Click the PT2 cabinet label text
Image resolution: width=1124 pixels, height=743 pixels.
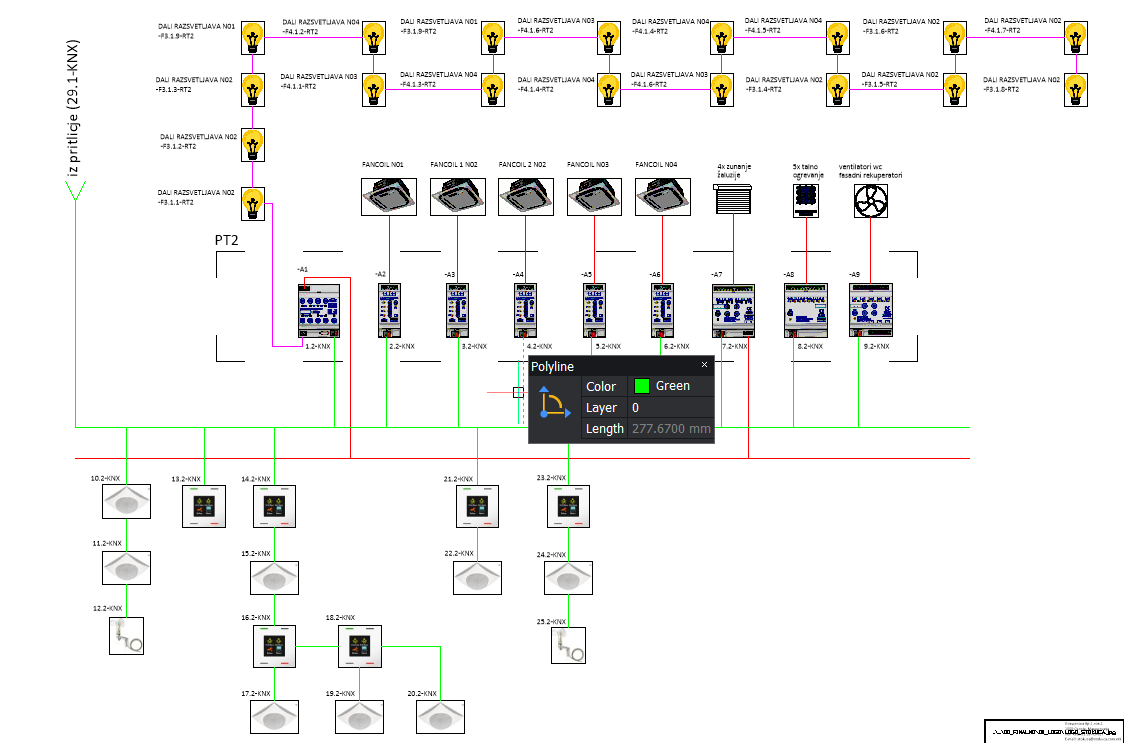coord(227,241)
